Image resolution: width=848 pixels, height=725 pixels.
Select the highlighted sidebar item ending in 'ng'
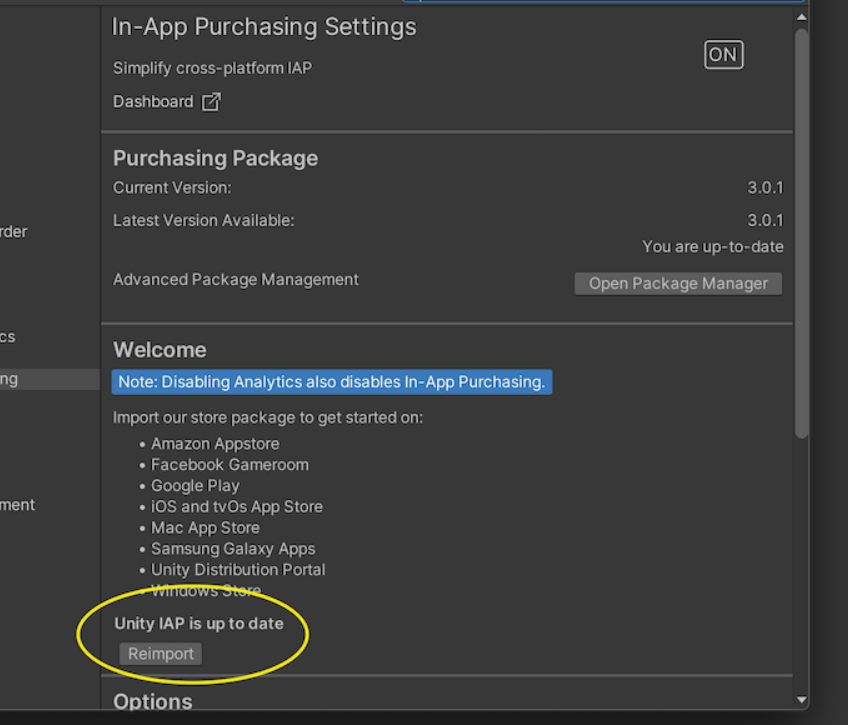pyautogui.click(x=50, y=380)
